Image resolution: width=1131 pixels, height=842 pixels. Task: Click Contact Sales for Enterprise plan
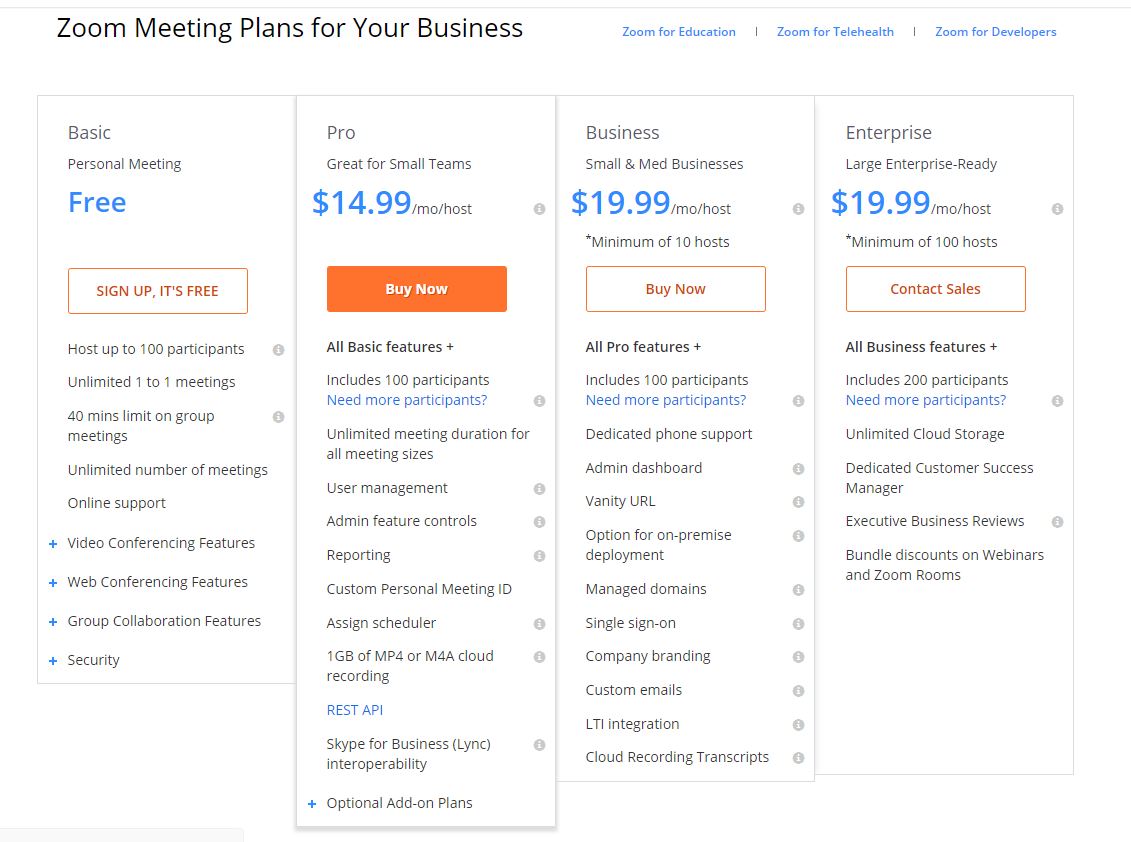(935, 289)
